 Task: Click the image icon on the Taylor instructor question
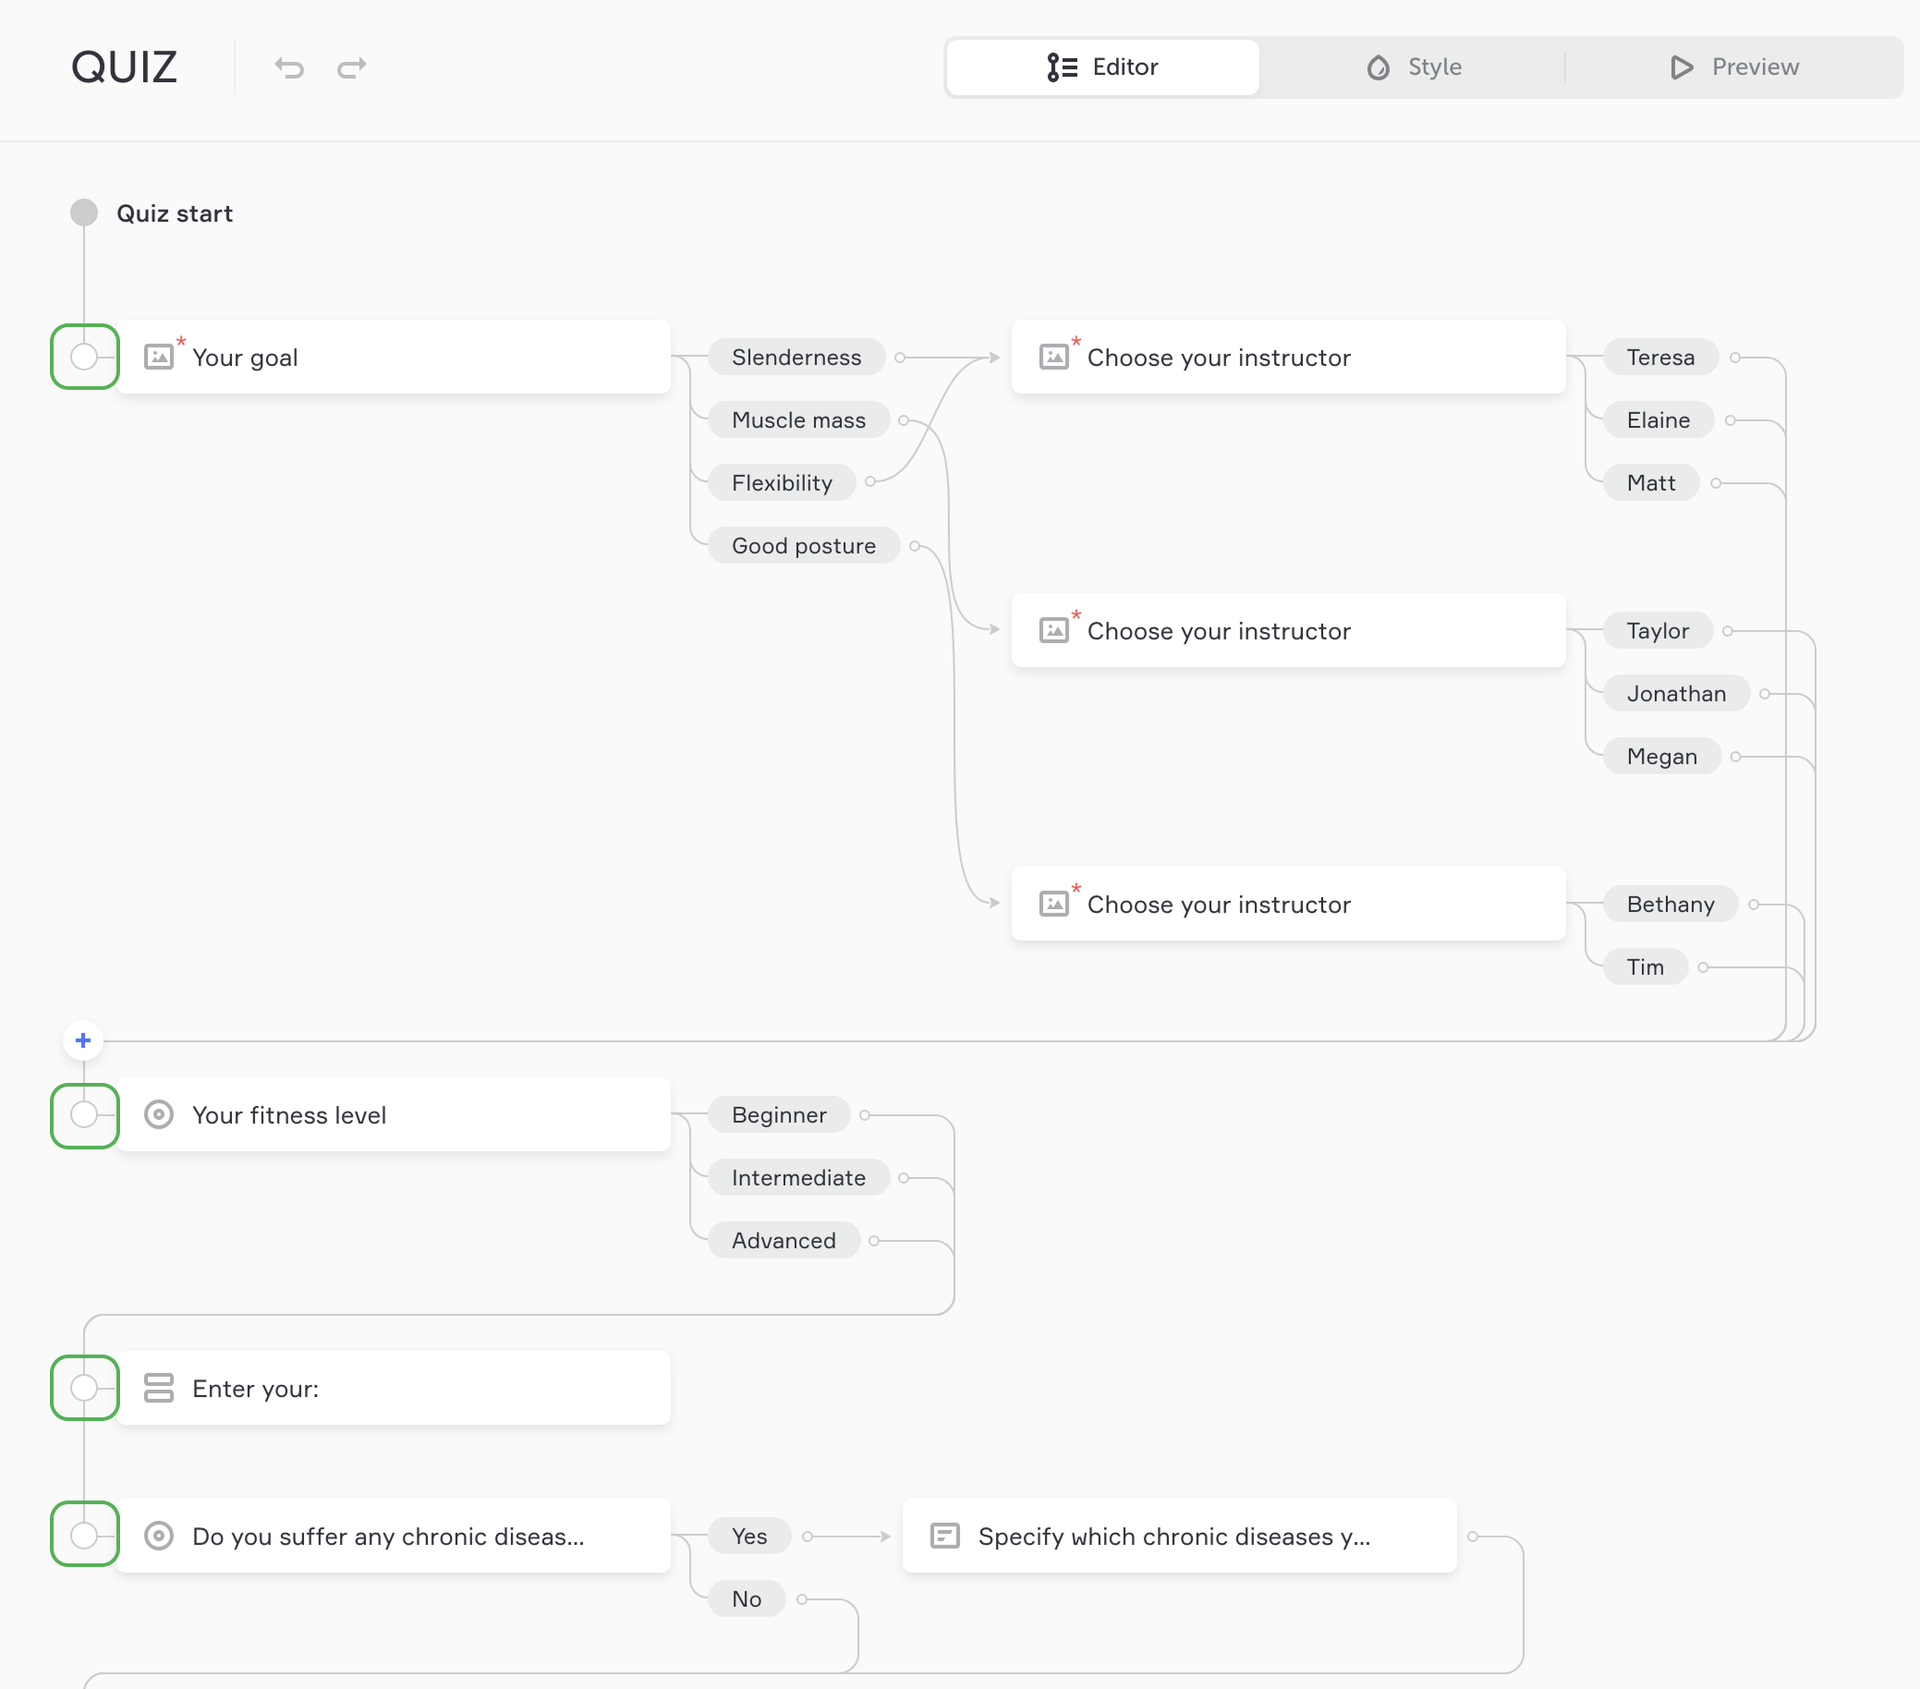(1054, 630)
